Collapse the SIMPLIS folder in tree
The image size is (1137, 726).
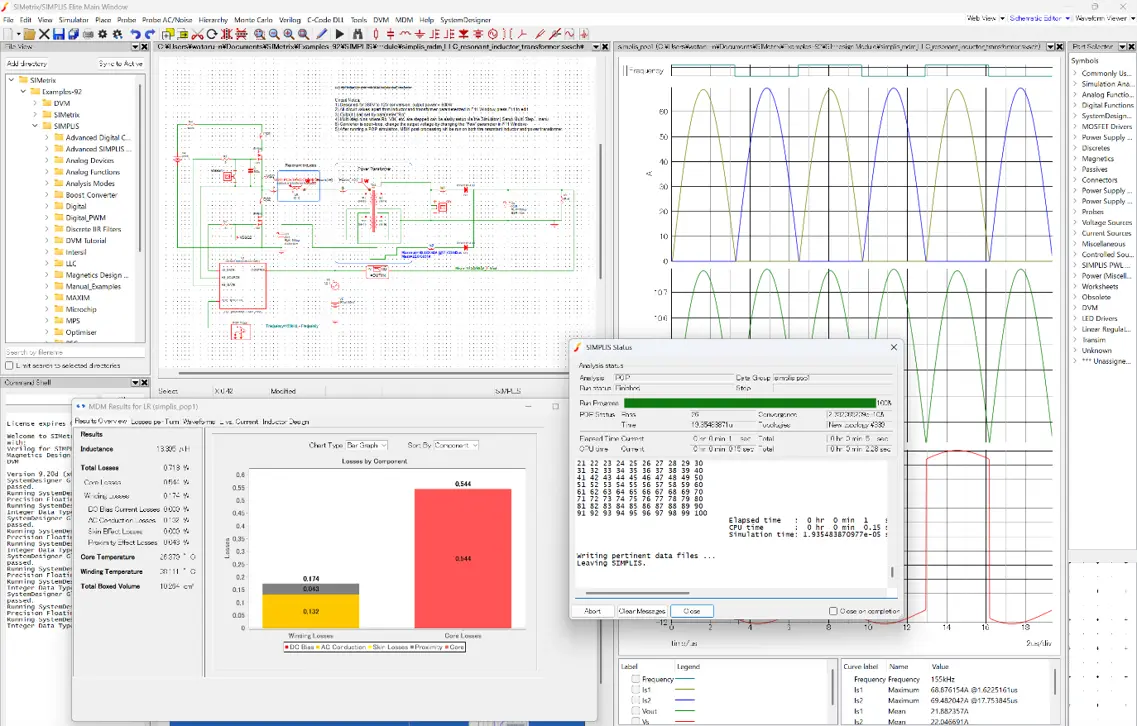coord(35,126)
